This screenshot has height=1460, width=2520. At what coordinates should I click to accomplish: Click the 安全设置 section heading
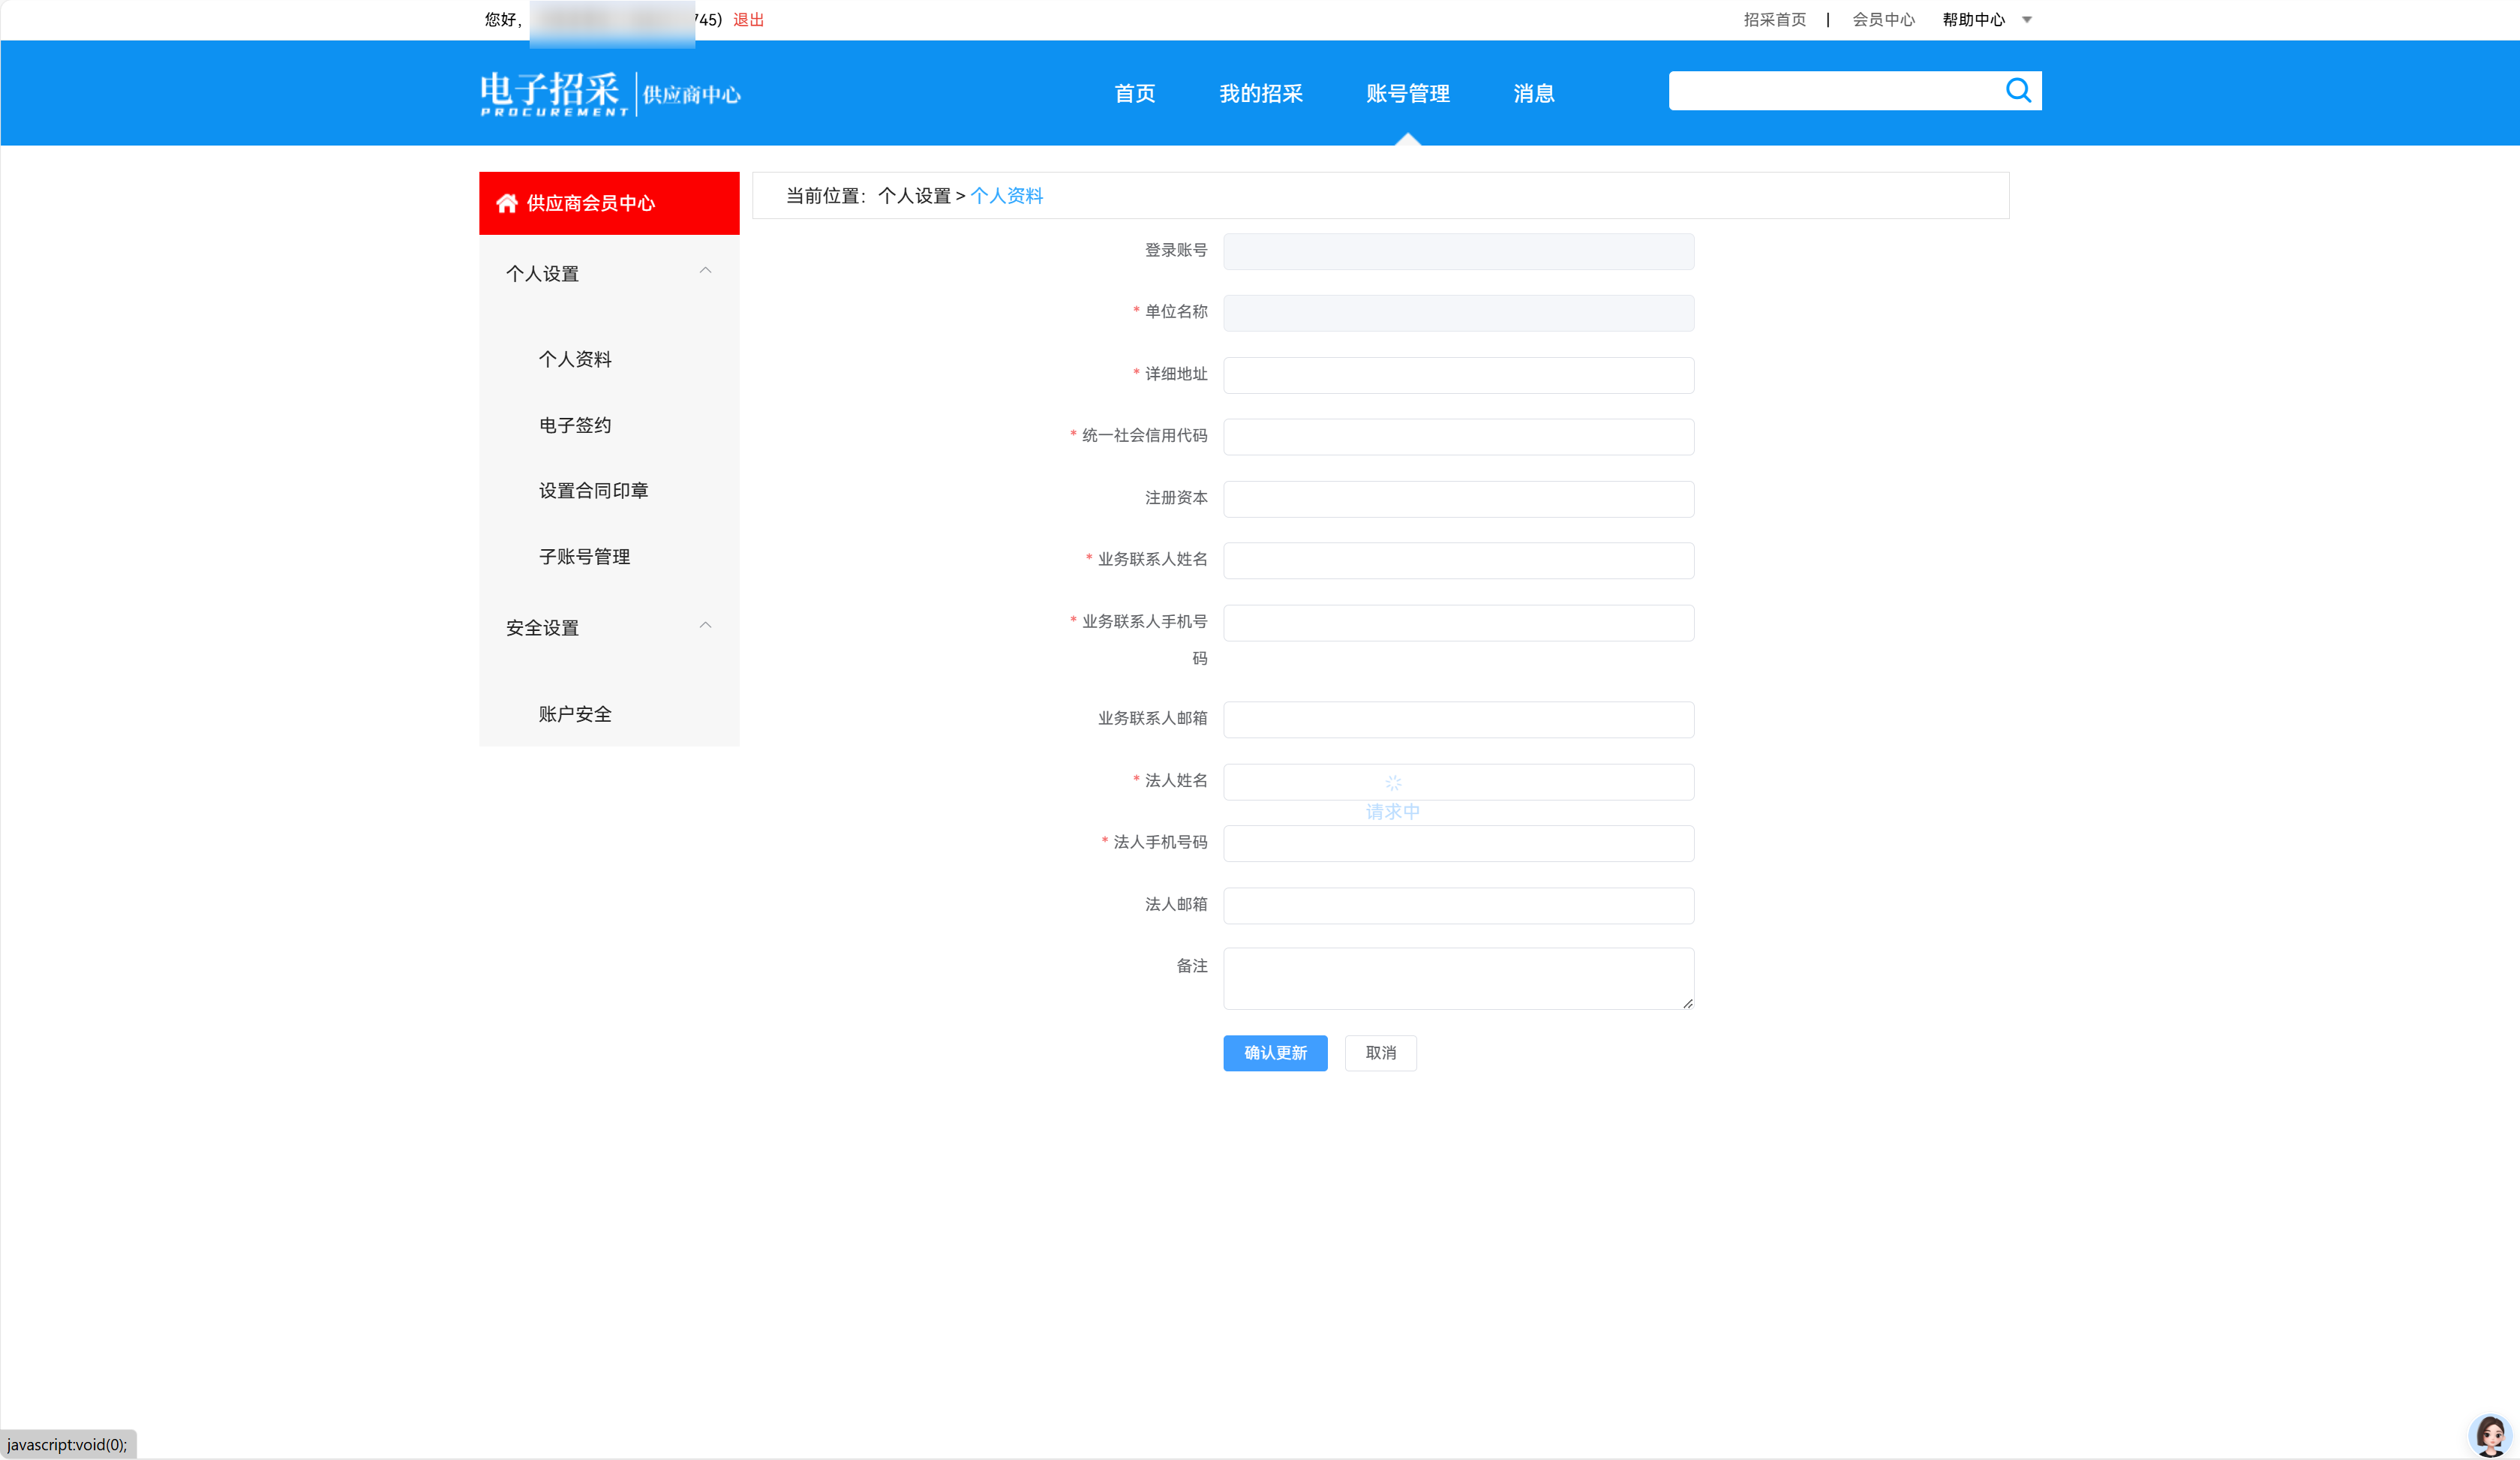(542, 628)
